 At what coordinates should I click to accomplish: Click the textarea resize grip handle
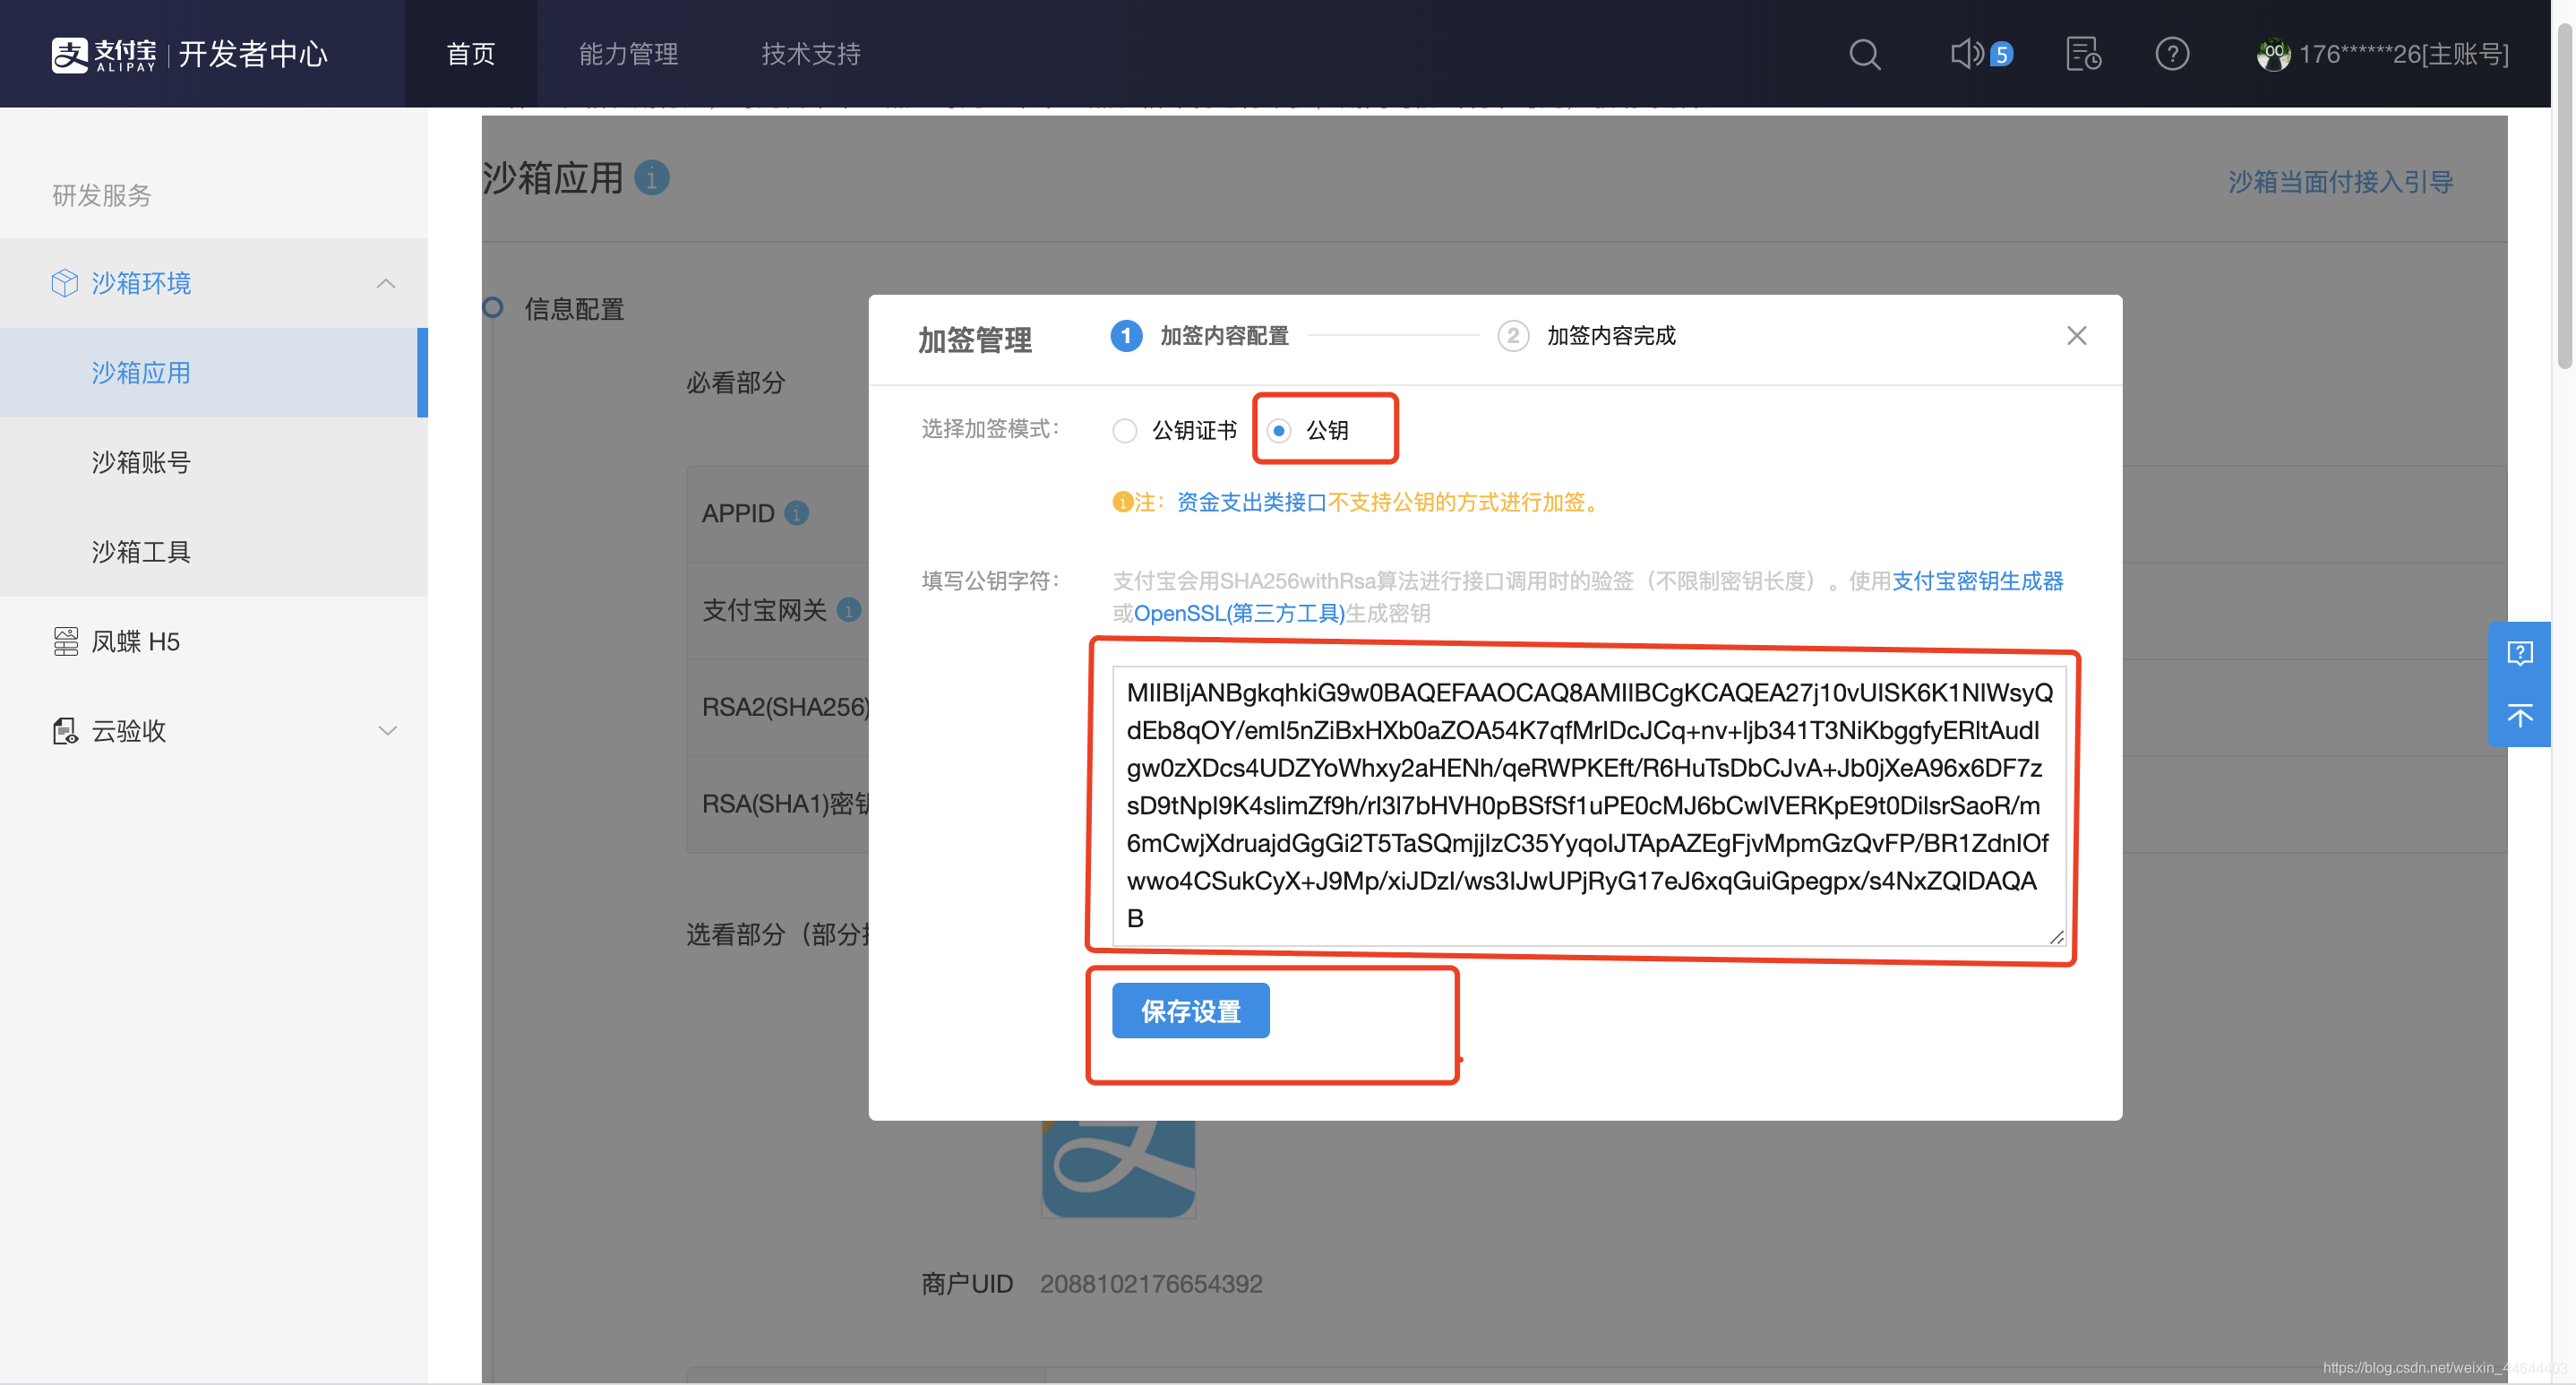click(2056, 936)
